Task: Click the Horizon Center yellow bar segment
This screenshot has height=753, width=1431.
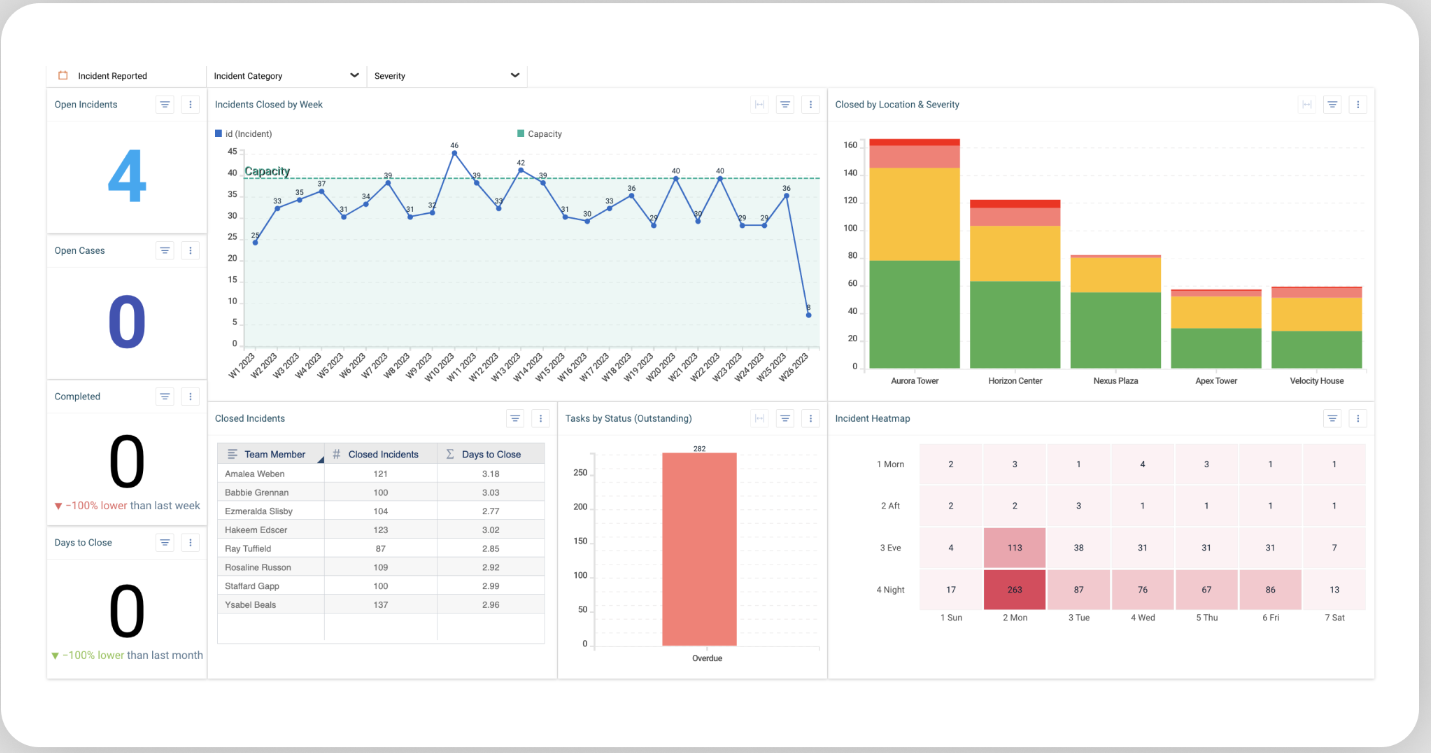Action: [x=1015, y=254]
